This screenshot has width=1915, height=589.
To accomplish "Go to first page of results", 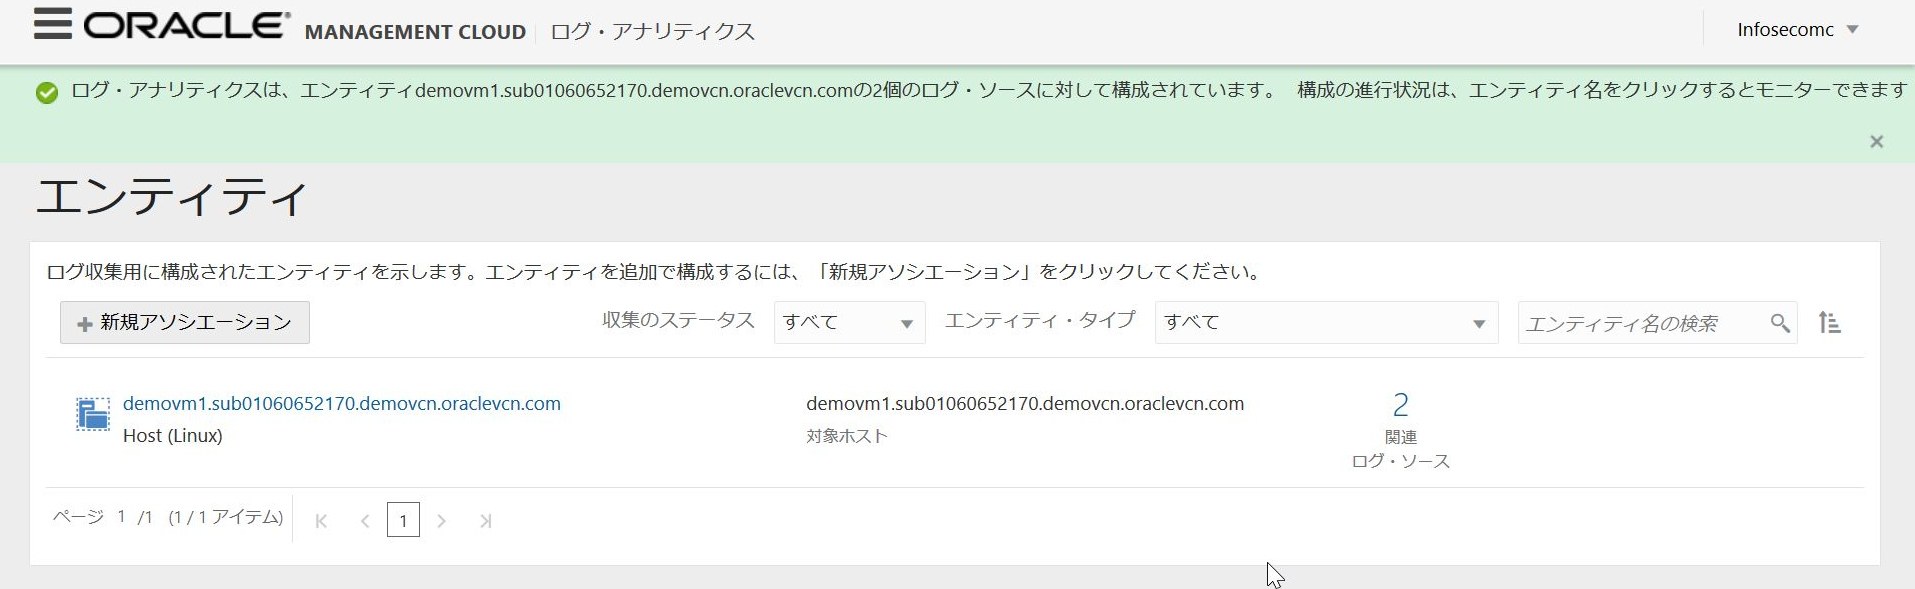I will click(321, 521).
